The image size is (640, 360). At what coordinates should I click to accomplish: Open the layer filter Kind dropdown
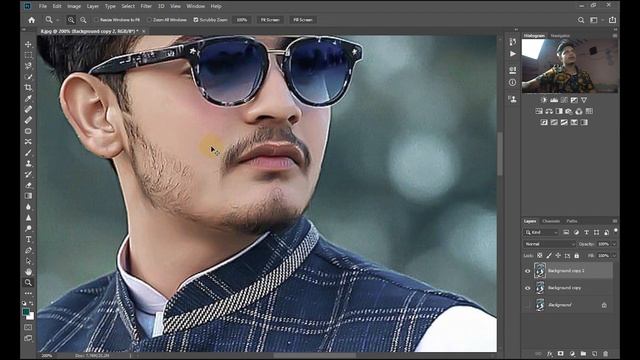pyautogui.click(x=541, y=232)
